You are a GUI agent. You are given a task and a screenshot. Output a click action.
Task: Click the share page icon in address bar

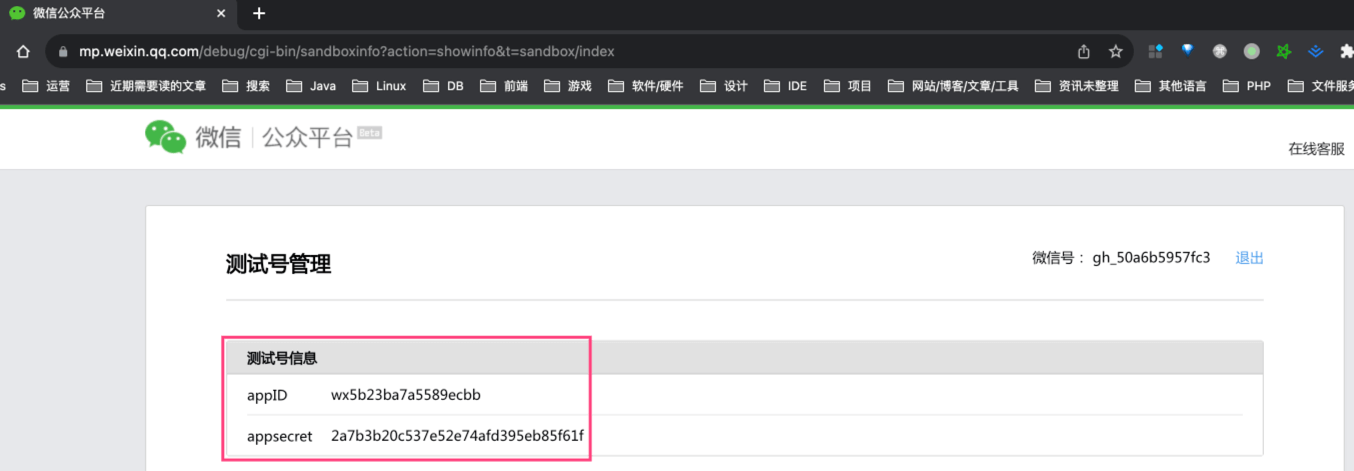tap(1084, 51)
